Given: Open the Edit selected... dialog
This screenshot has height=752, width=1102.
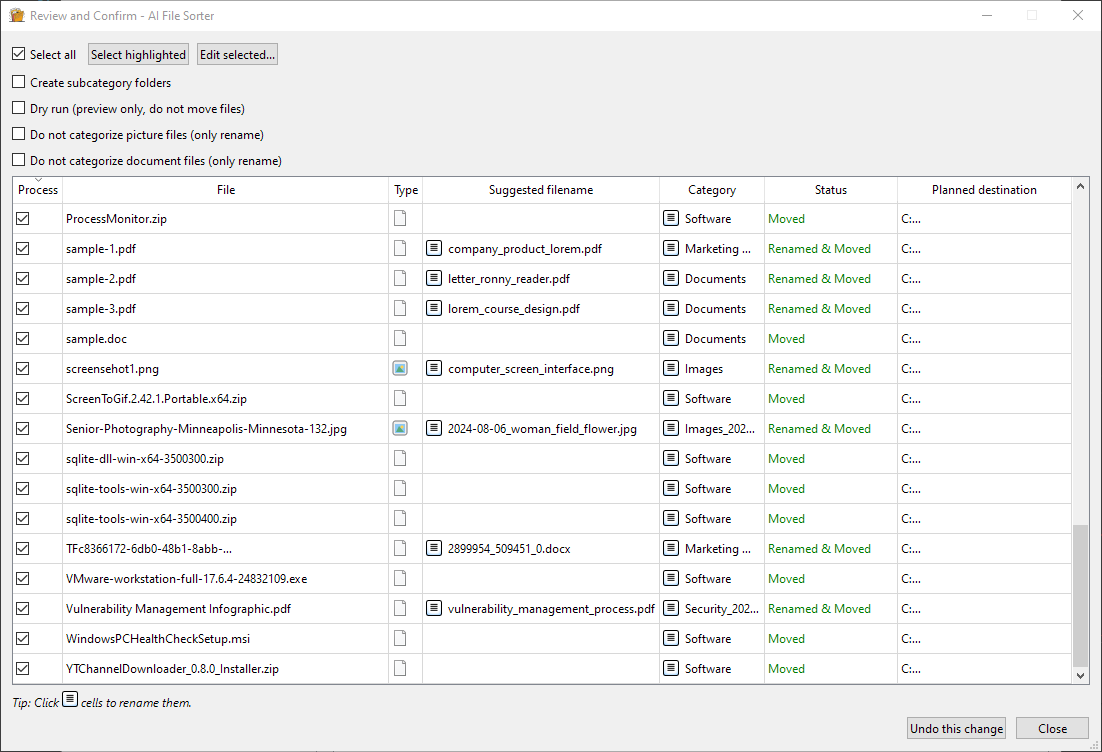Looking at the screenshot, I should tap(237, 55).
